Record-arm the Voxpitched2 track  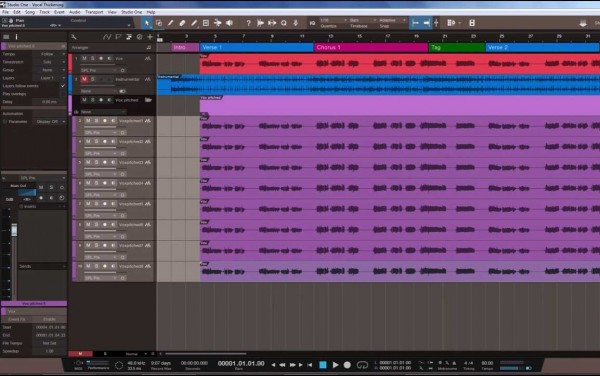[105, 142]
